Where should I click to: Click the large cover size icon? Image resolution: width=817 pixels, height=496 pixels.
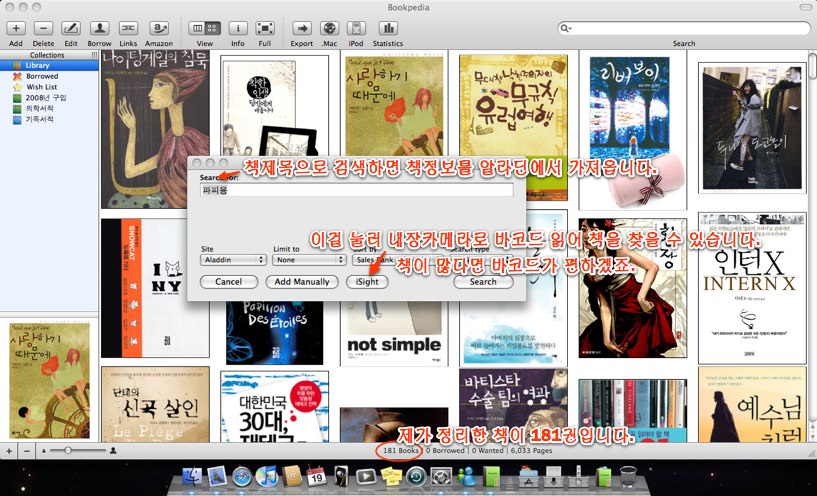pos(113,451)
